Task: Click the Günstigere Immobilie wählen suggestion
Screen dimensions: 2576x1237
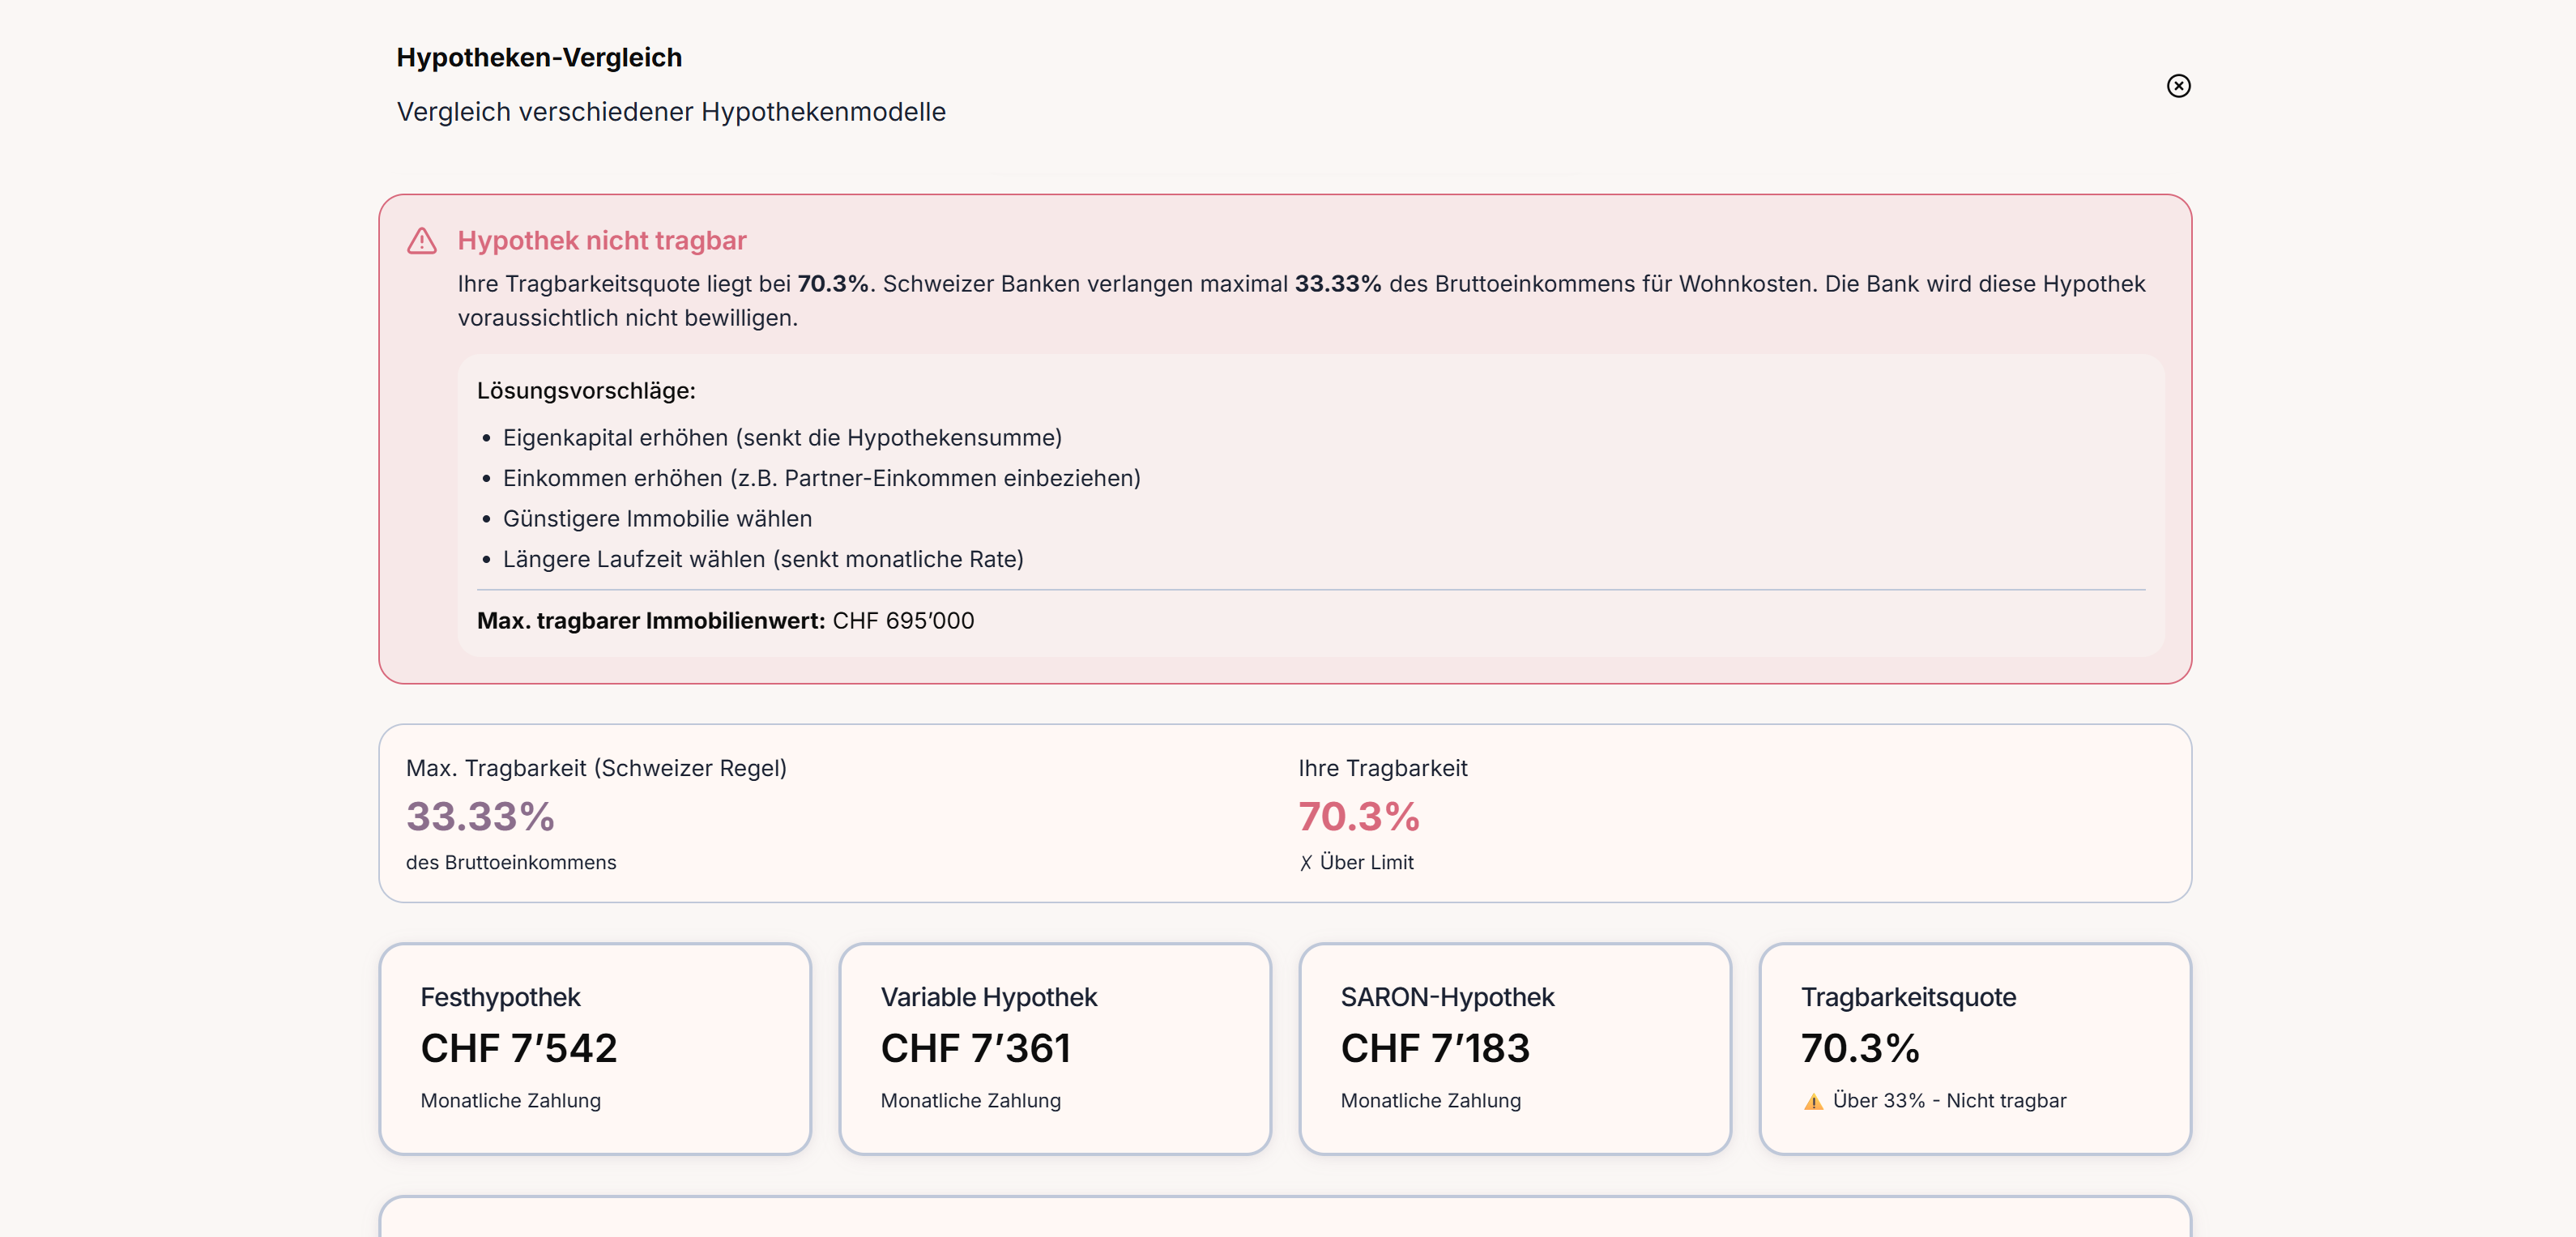Action: point(657,519)
